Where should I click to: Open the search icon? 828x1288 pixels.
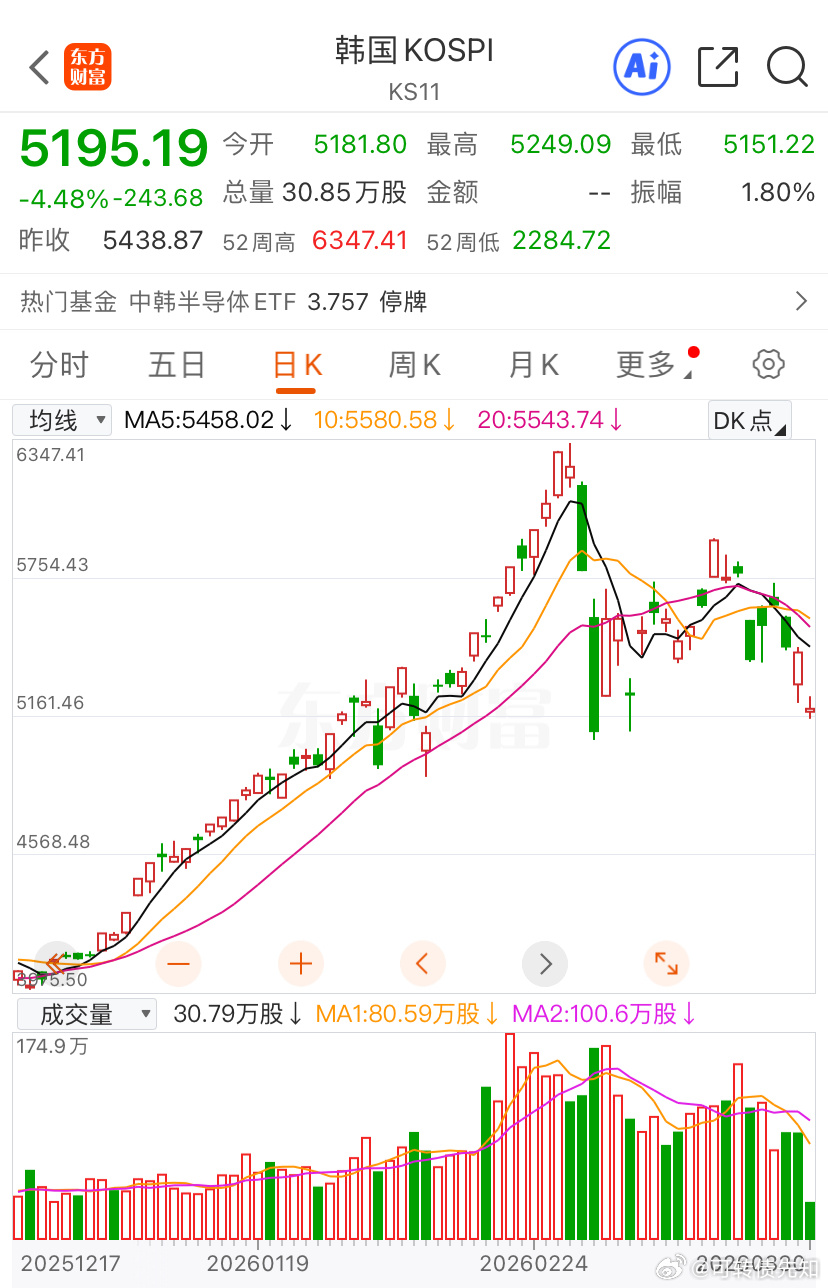pyautogui.click(x=788, y=67)
